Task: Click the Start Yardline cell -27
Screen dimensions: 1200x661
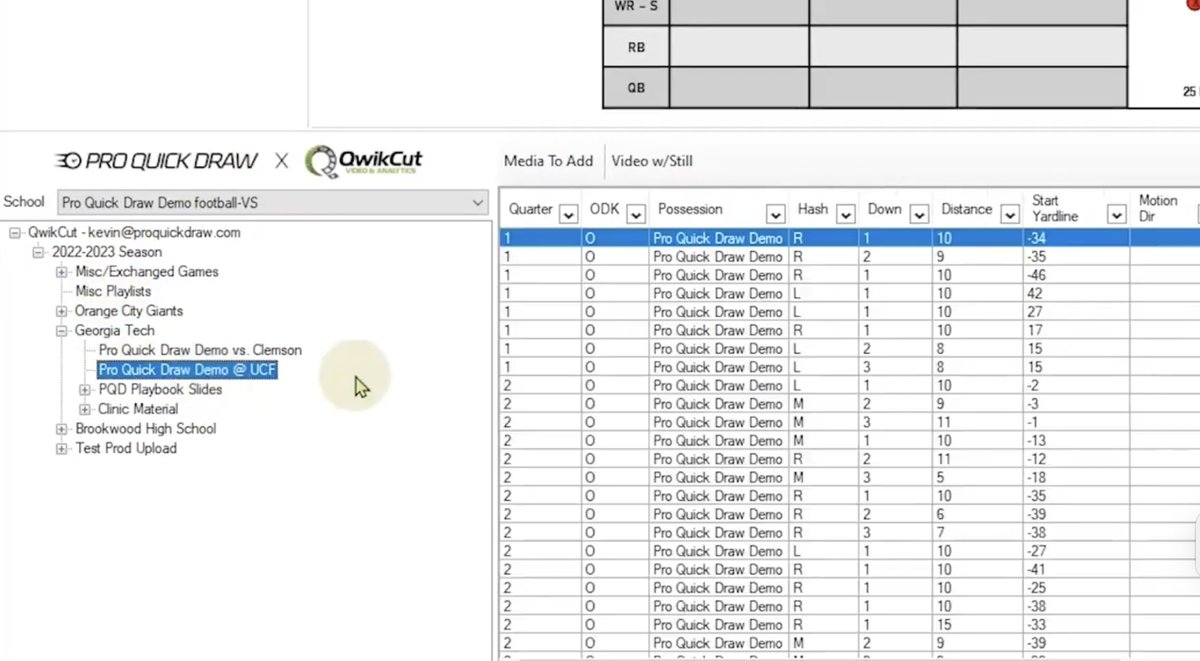Action: coord(1076,551)
